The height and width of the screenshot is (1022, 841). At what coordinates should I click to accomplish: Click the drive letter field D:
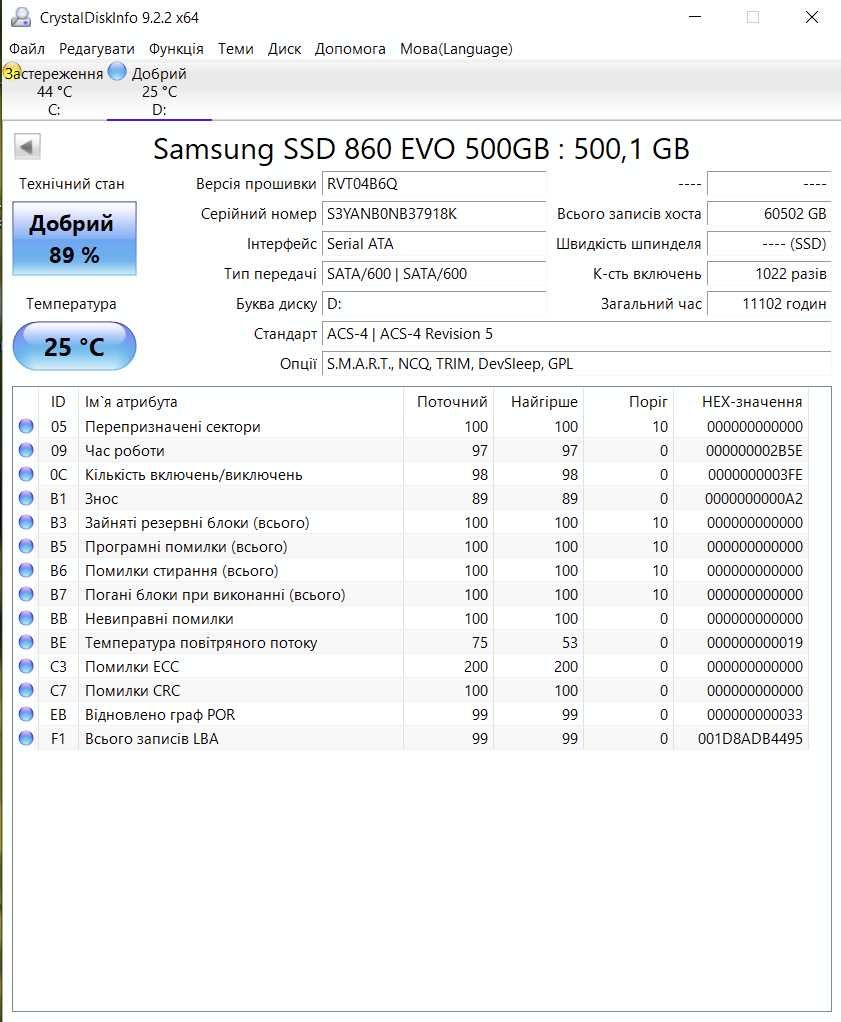[x=434, y=304]
